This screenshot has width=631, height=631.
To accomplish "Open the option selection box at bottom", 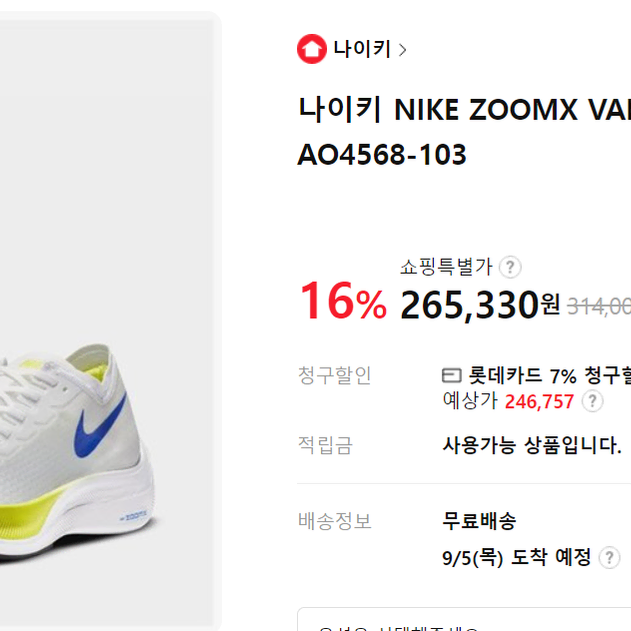I will (464, 620).
